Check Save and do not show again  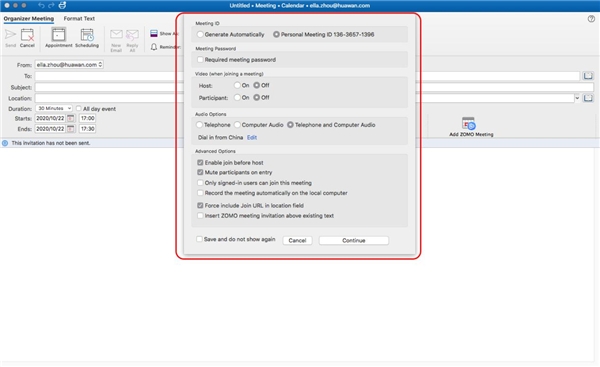point(199,239)
